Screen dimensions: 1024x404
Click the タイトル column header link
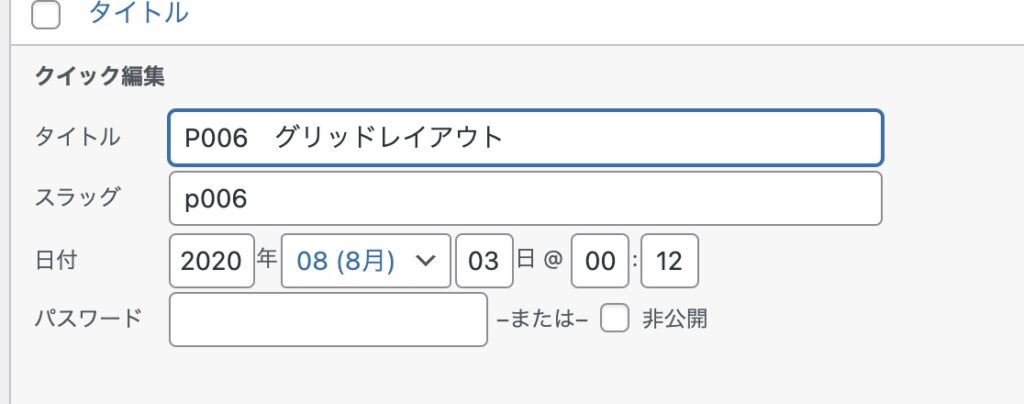(x=138, y=14)
